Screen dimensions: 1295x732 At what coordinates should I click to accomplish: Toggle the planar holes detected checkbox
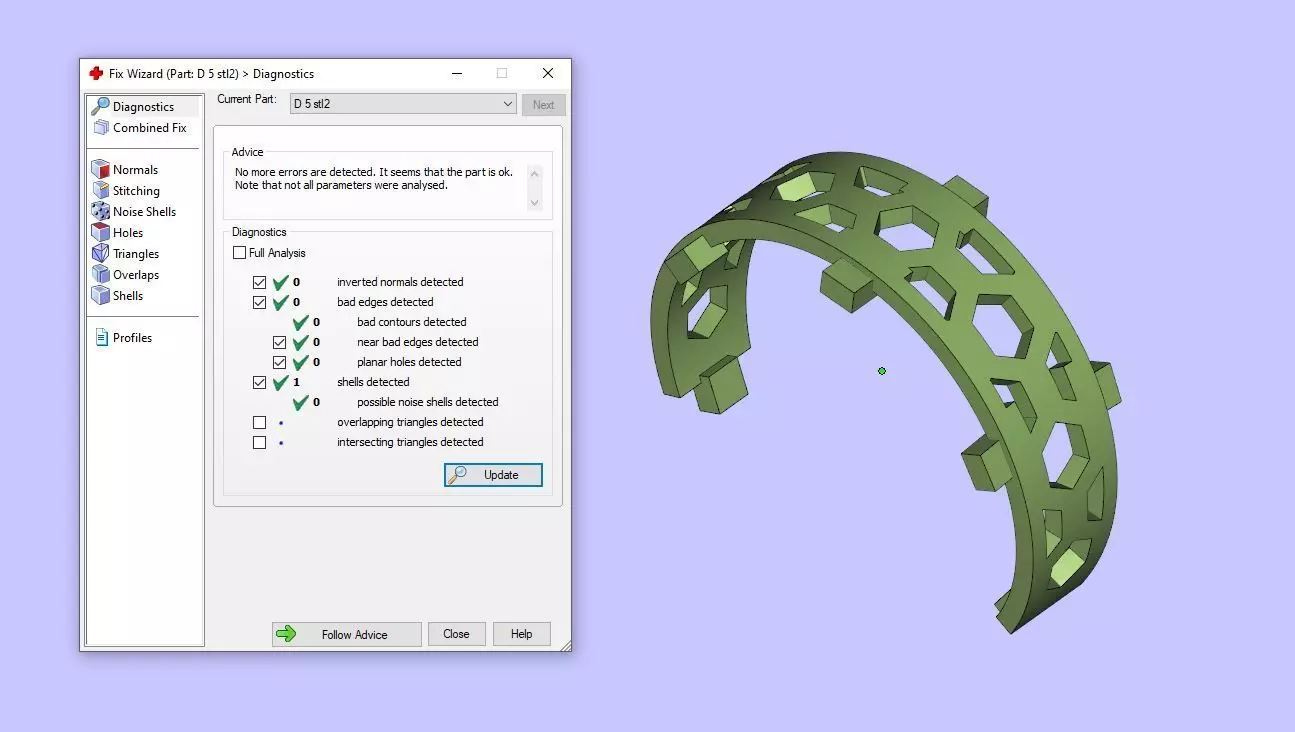[x=280, y=362]
